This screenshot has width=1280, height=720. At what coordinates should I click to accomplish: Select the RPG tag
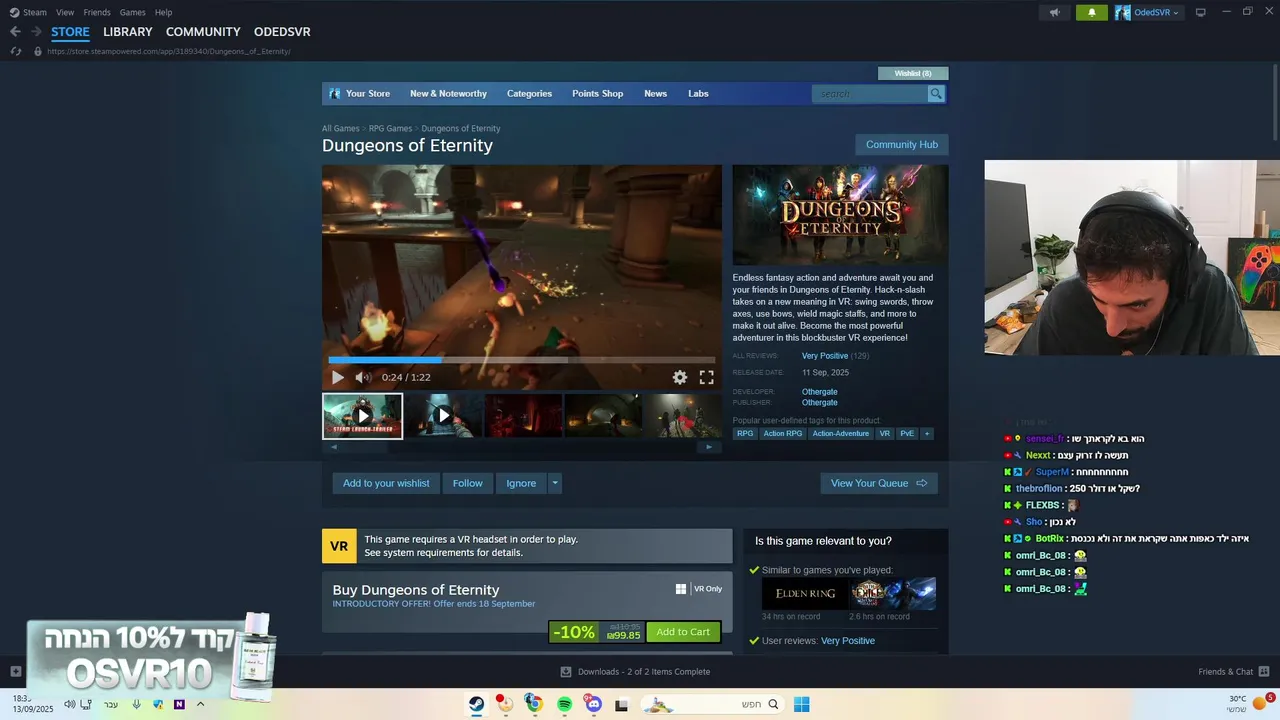point(745,434)
